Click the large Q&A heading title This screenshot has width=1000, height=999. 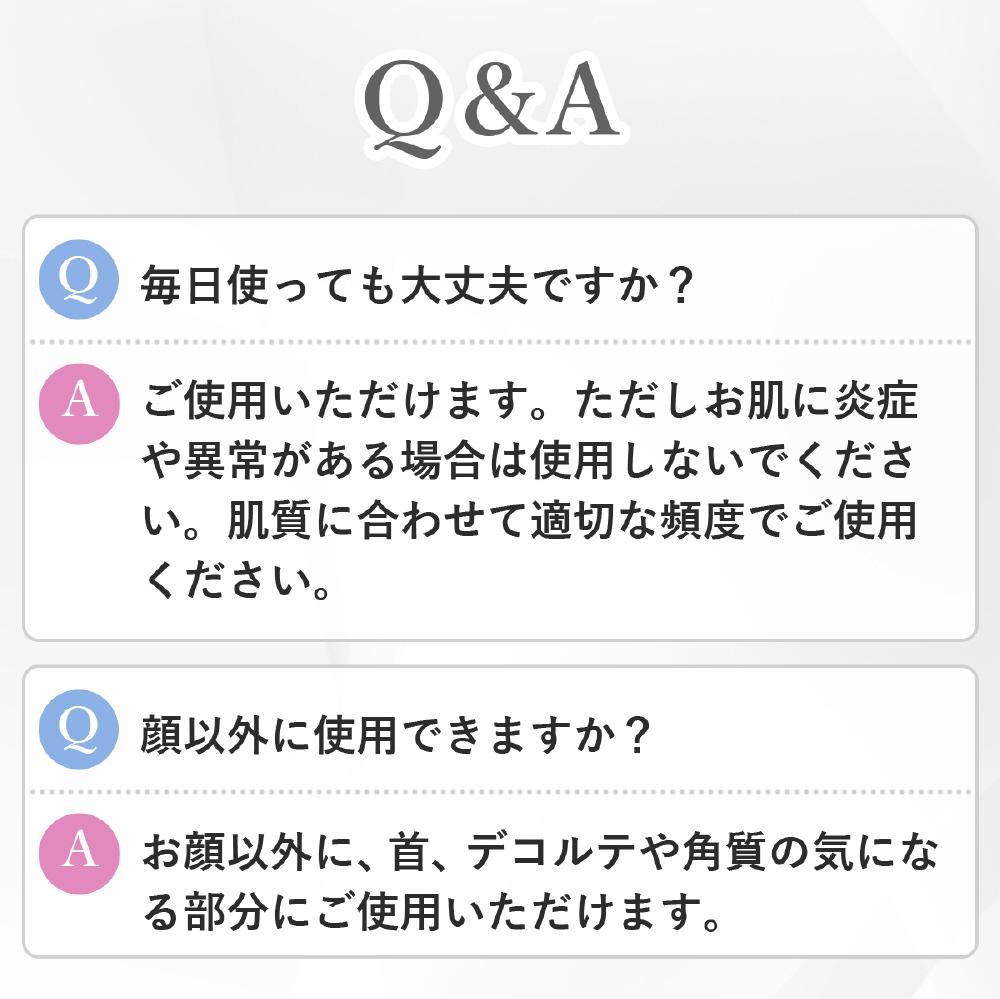pyautogui.click(x=490, y=106)
